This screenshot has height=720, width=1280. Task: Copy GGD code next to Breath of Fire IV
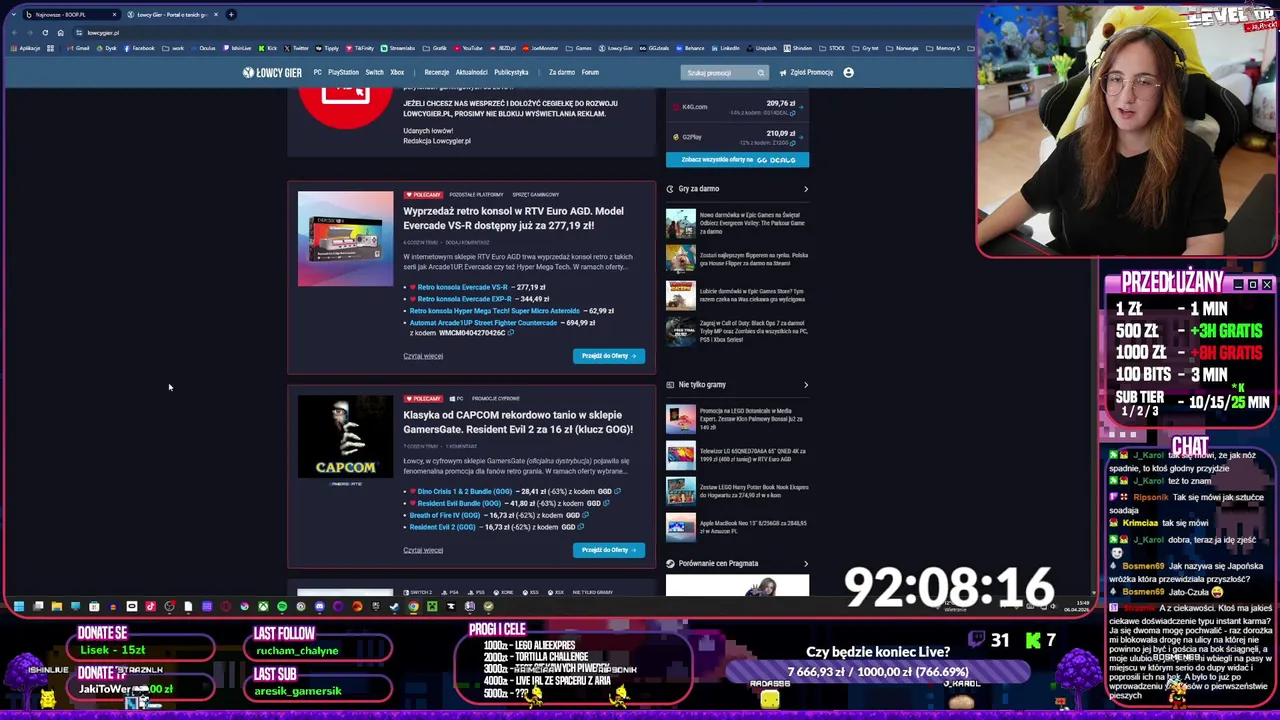pos(585,515)
